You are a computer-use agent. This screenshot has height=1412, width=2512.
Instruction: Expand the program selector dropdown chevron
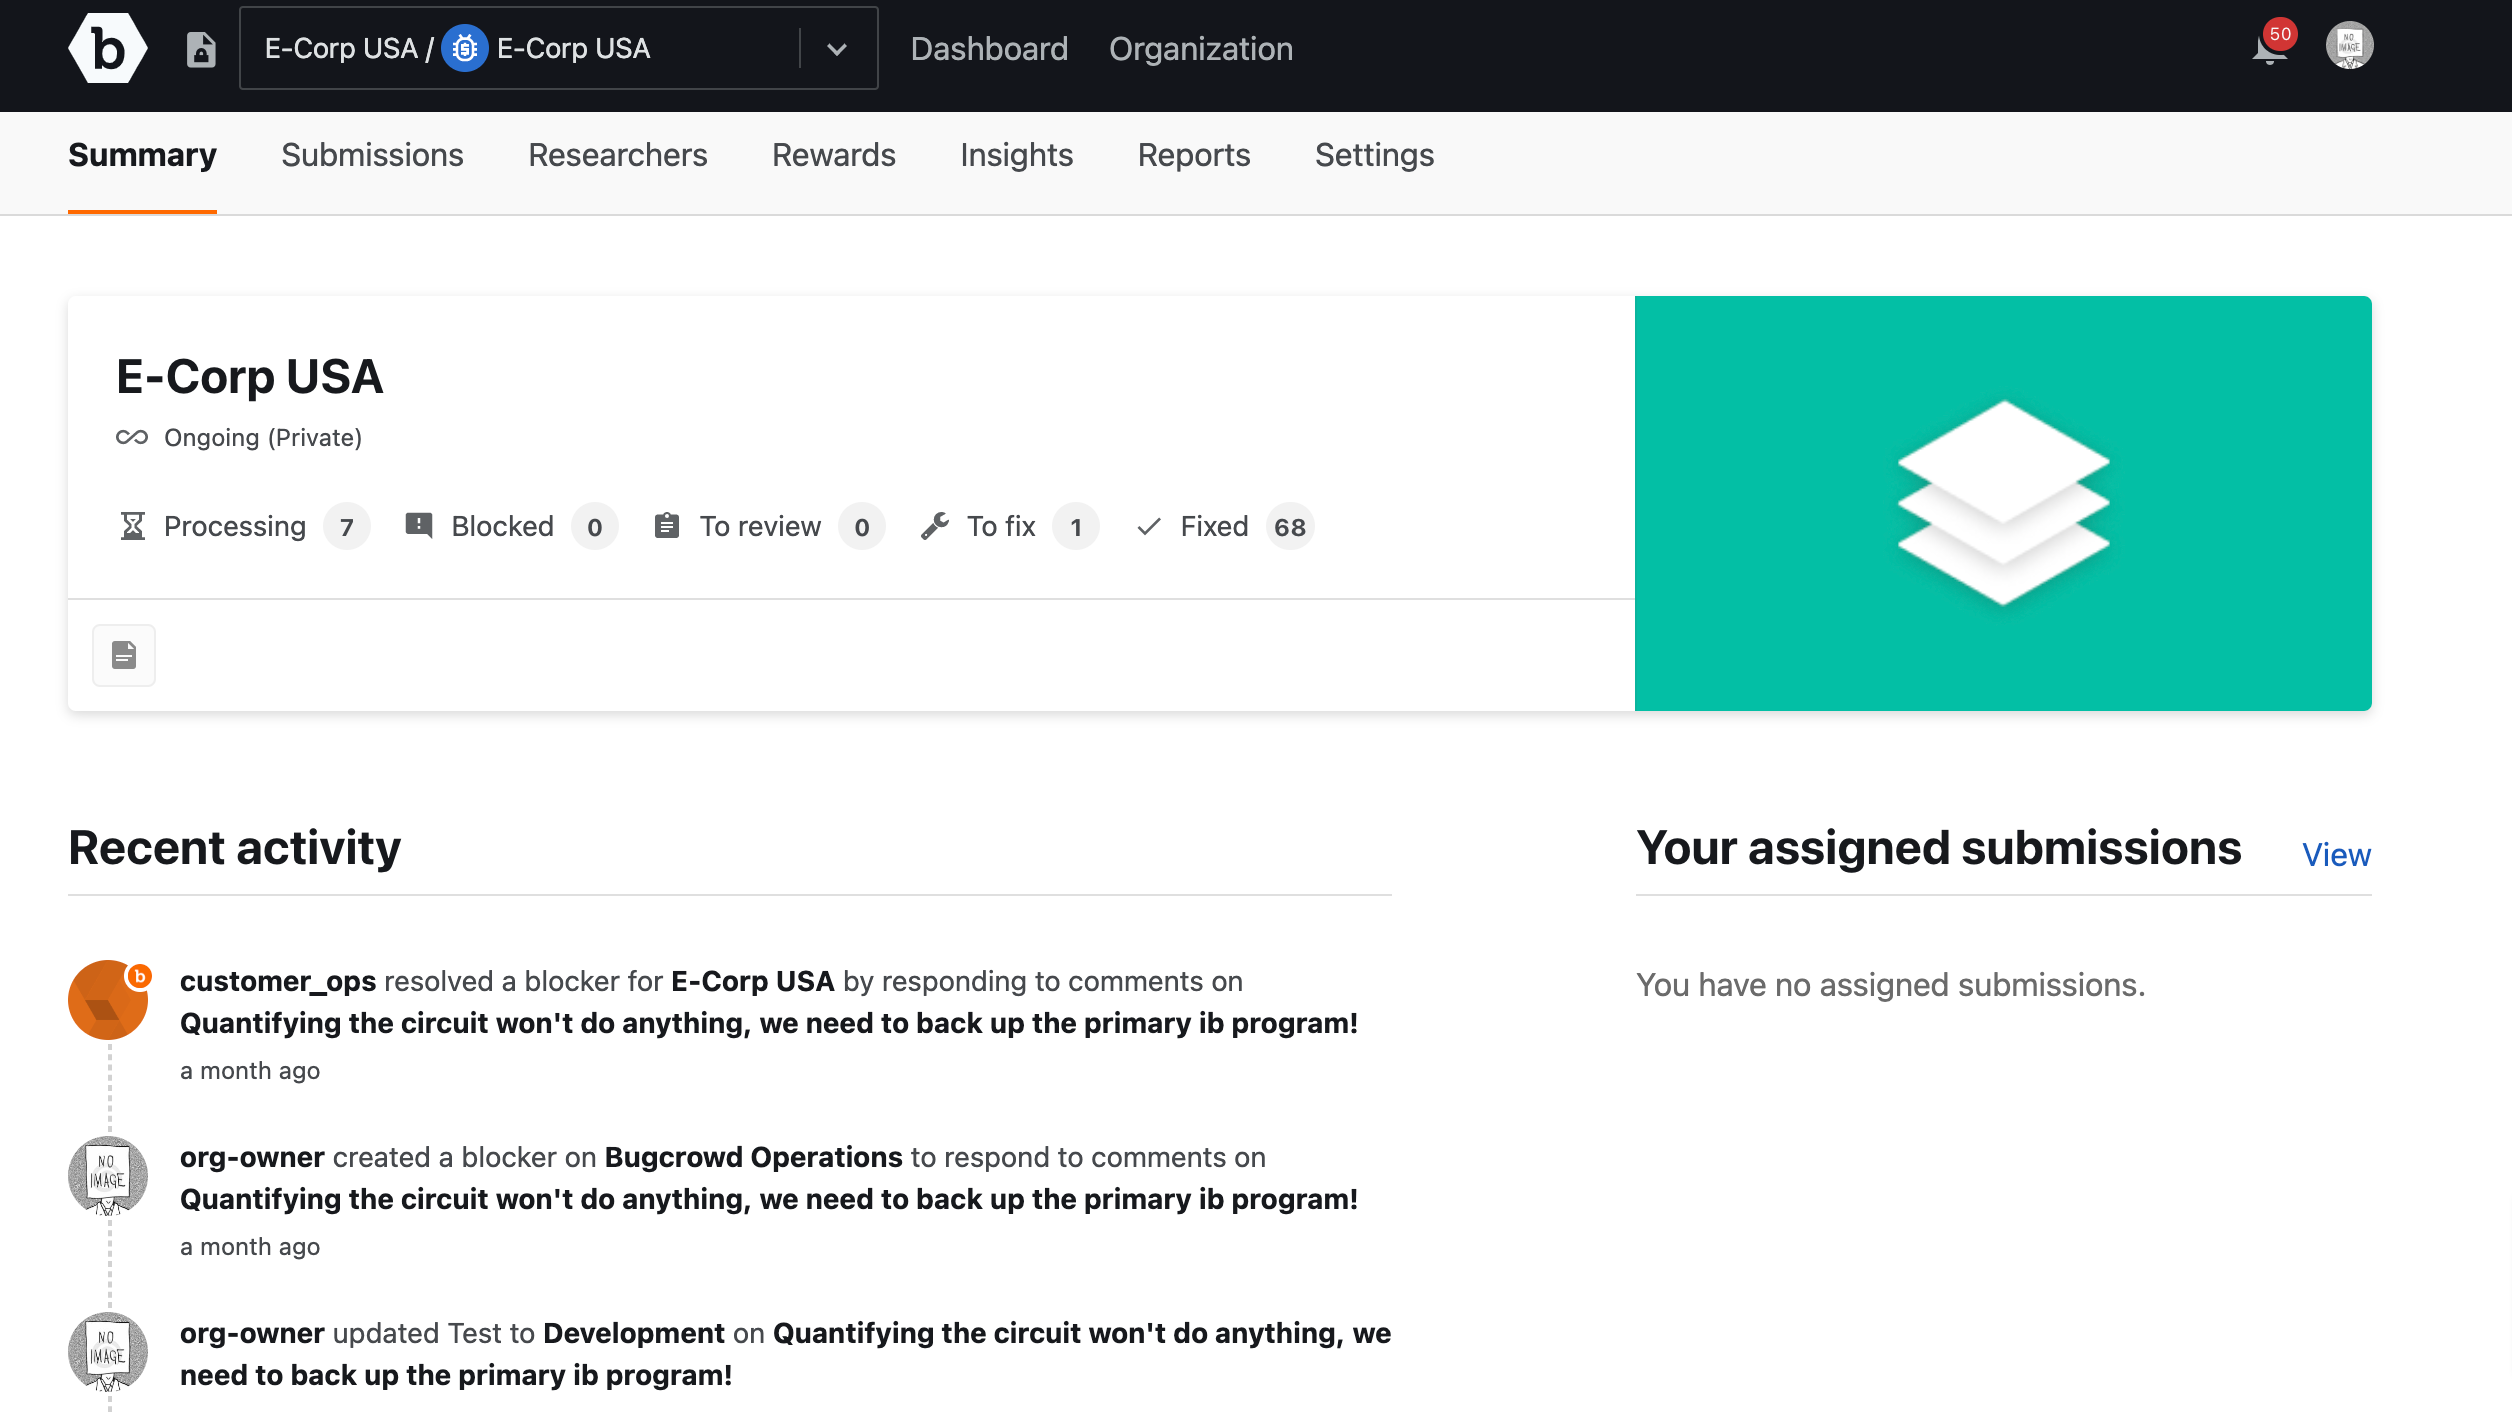[x=837, y=49]
